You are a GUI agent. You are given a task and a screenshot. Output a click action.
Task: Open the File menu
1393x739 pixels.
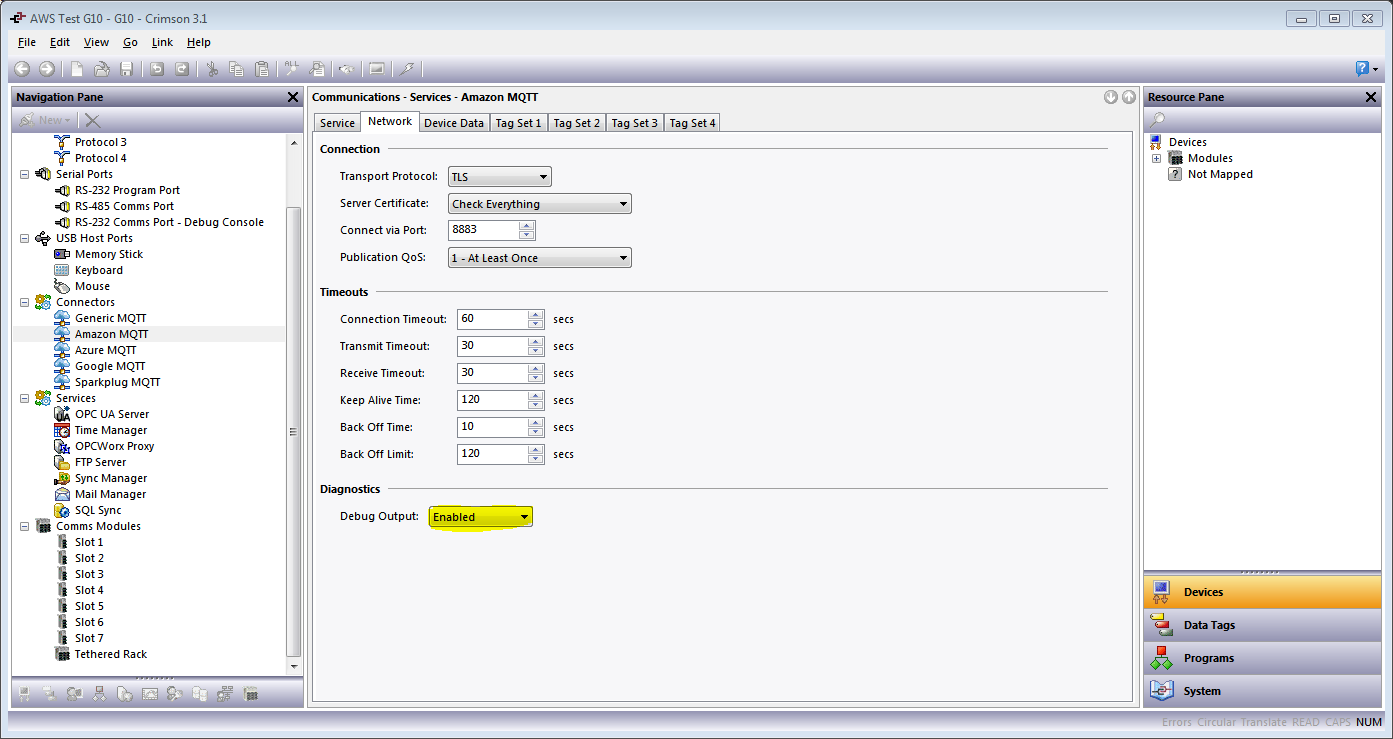click(27, 42)
